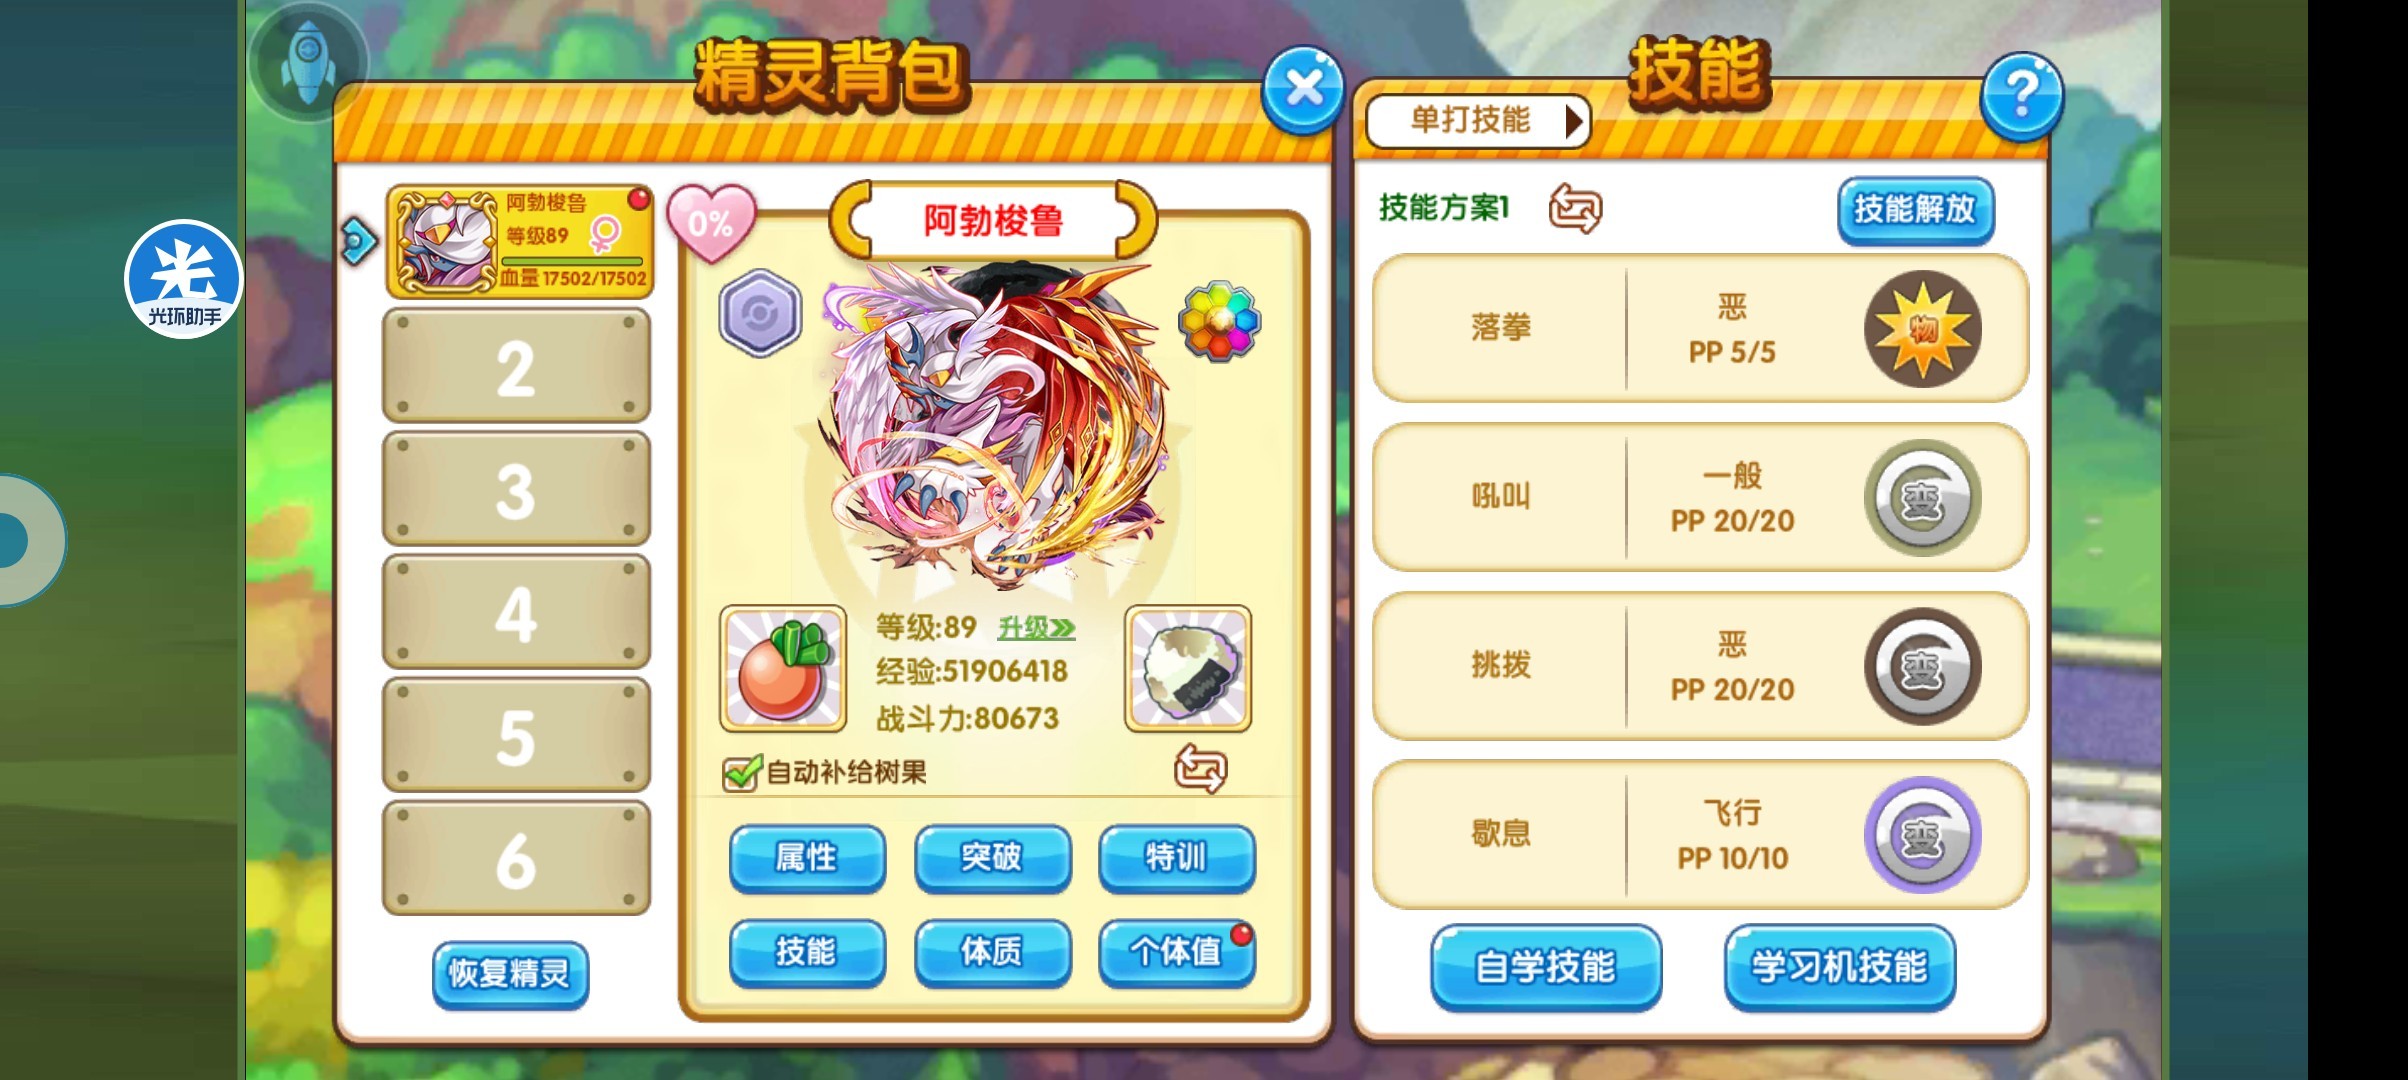Click the rainbow flower color icon
This screenshot has height=1080, width=2408.
pos(1219,320)
